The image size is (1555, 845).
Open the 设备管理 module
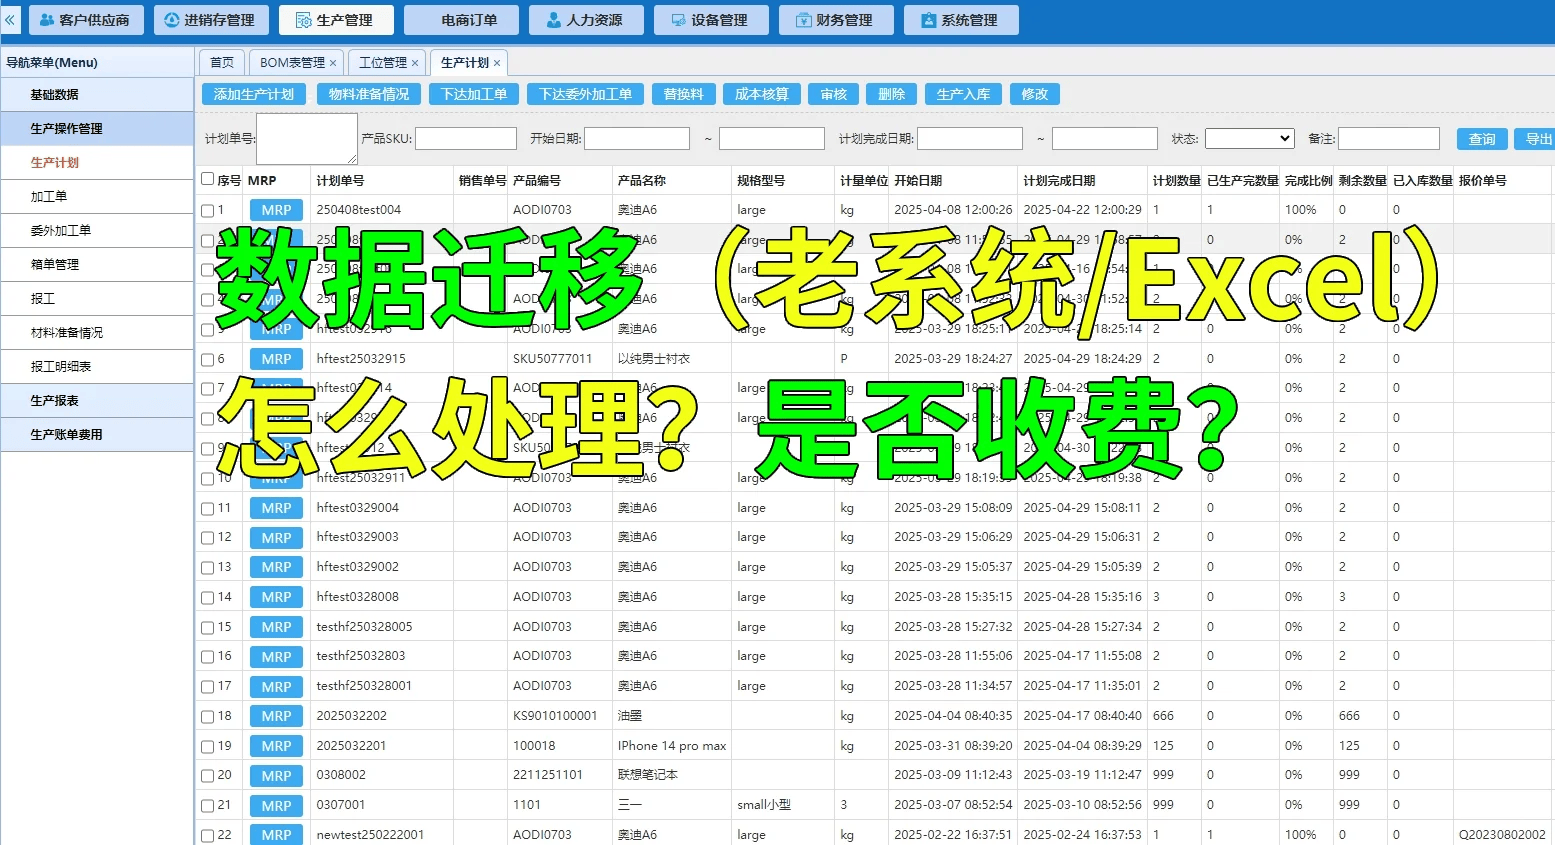click(711, 20)
